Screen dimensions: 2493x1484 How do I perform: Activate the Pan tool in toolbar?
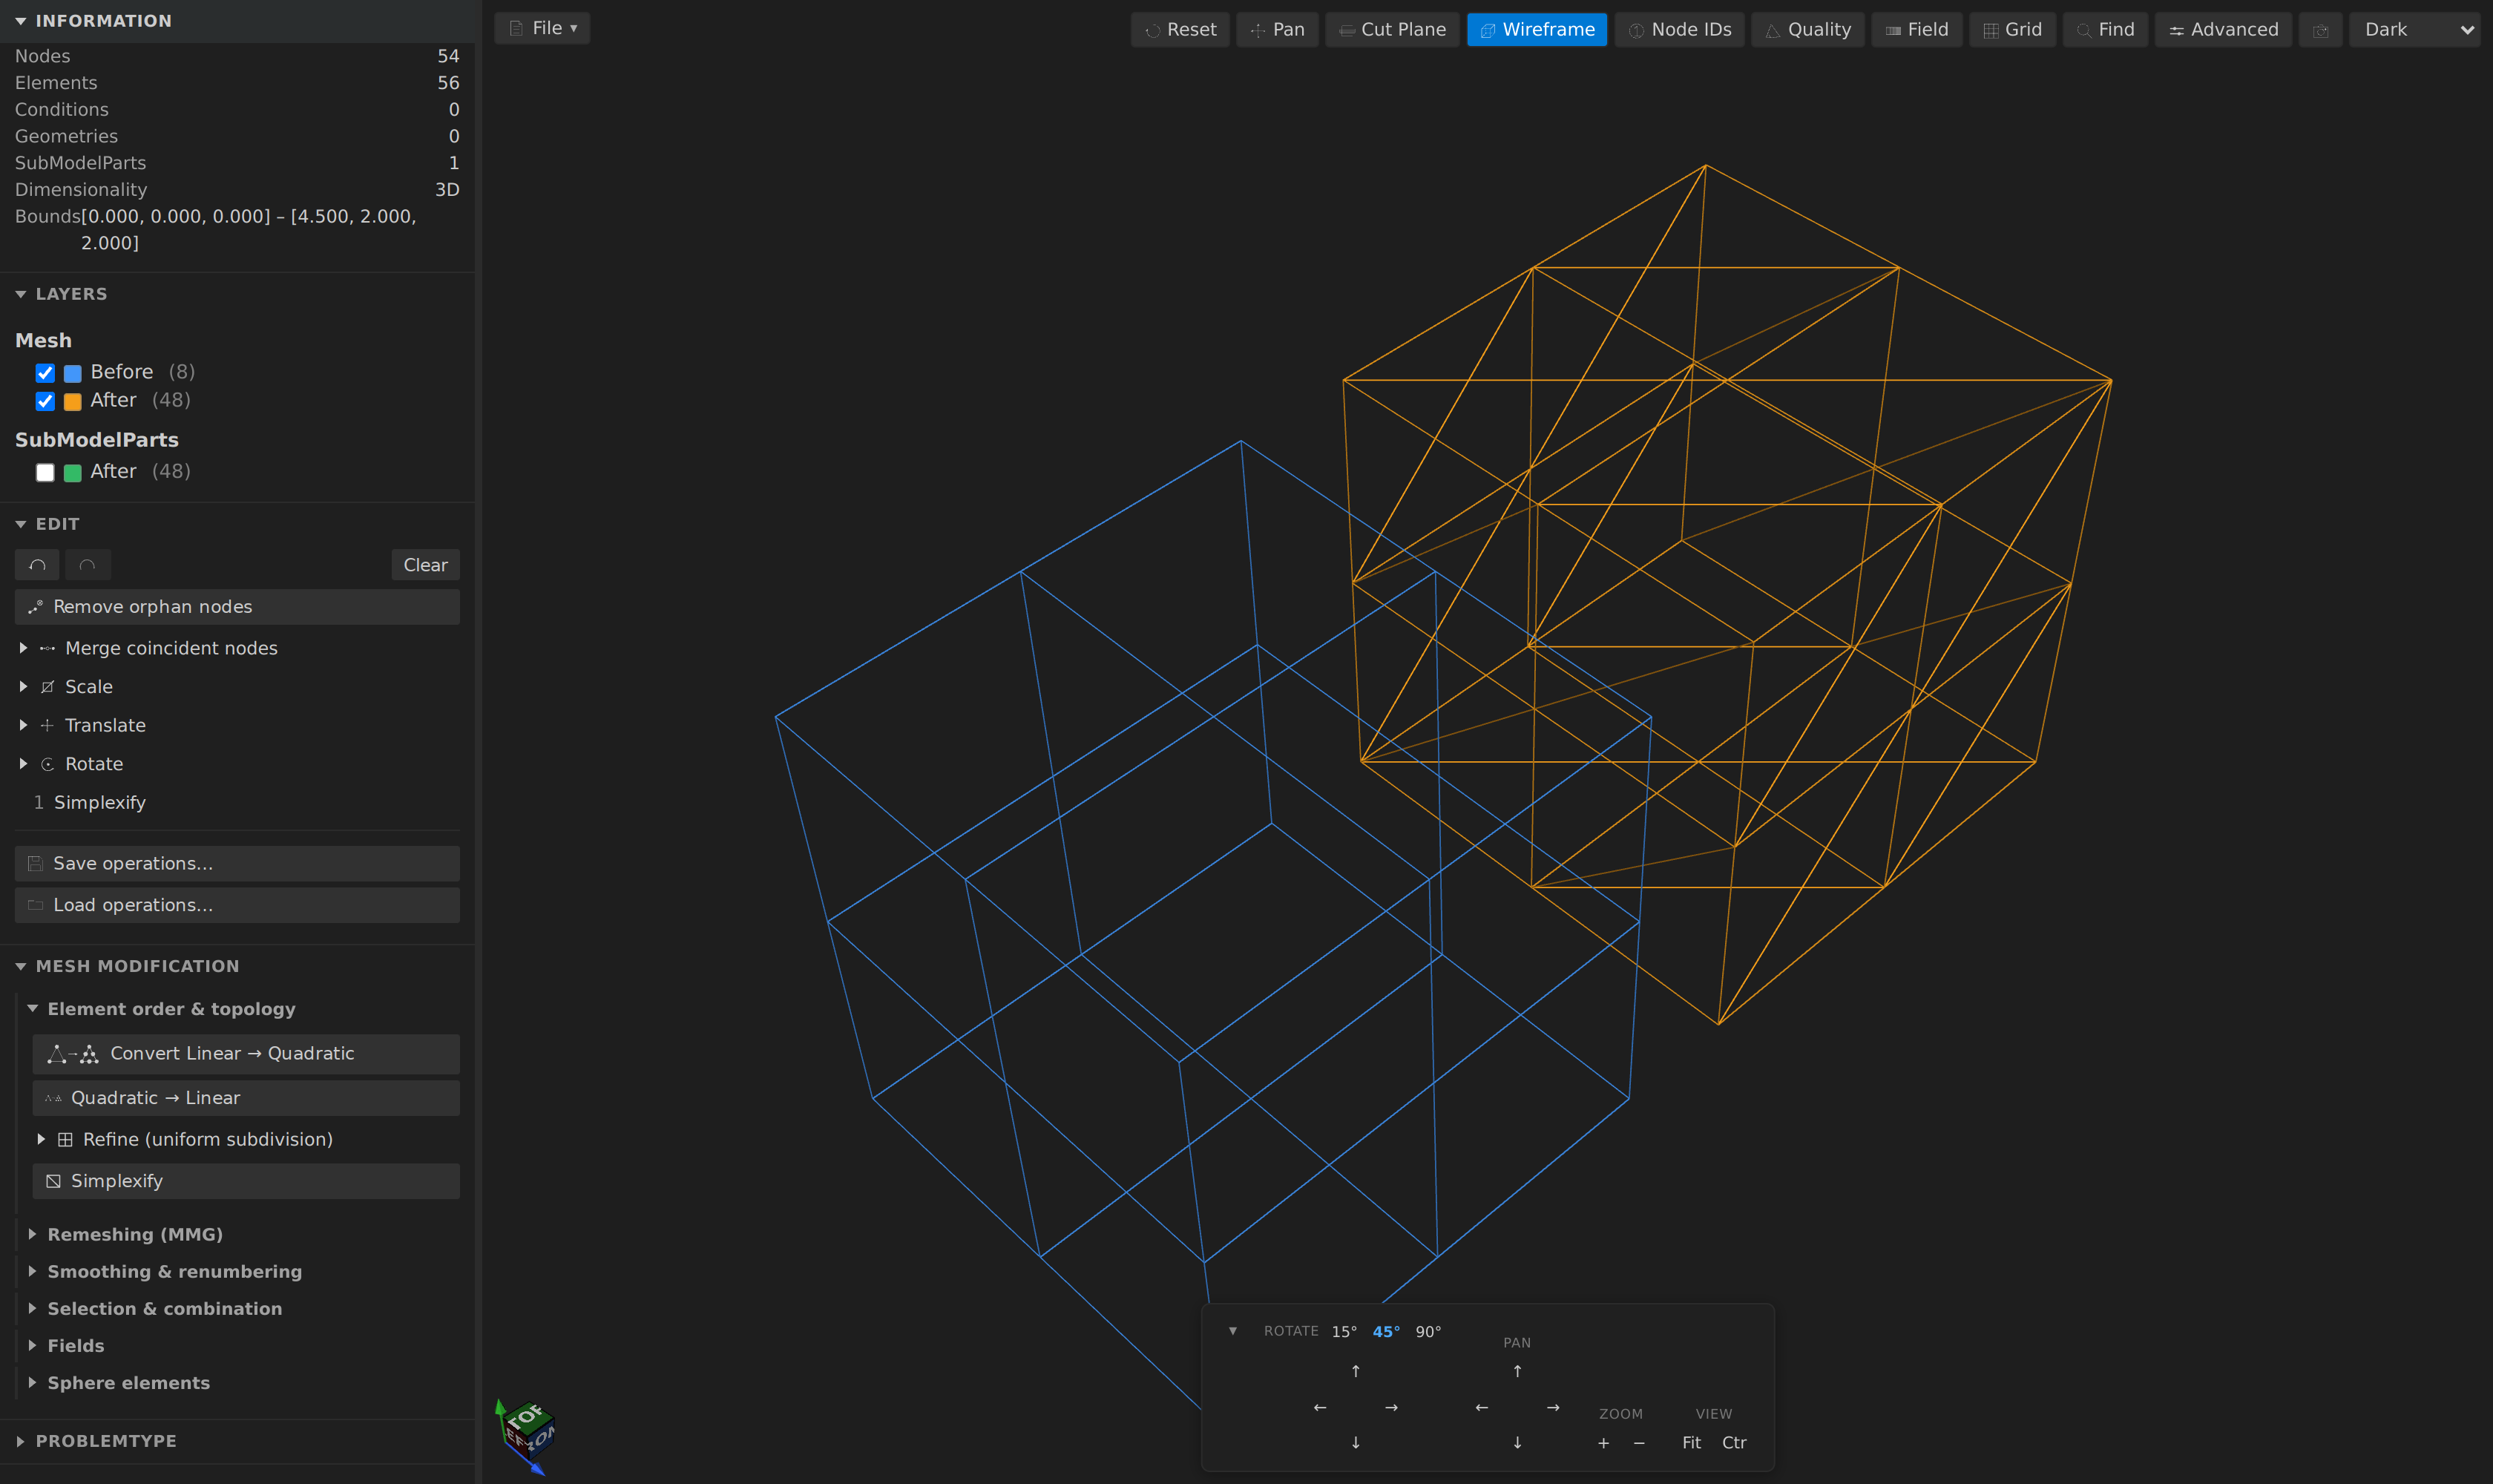pos(1277,30)
